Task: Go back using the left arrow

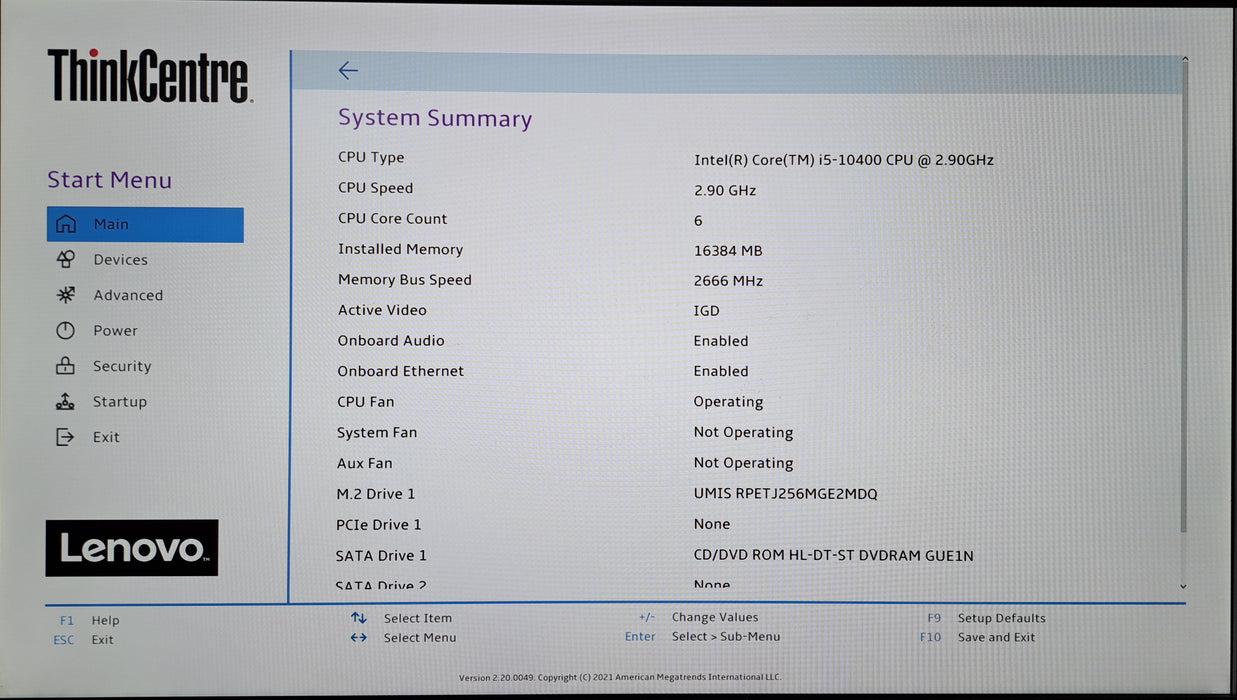Action: coord(347,70)
